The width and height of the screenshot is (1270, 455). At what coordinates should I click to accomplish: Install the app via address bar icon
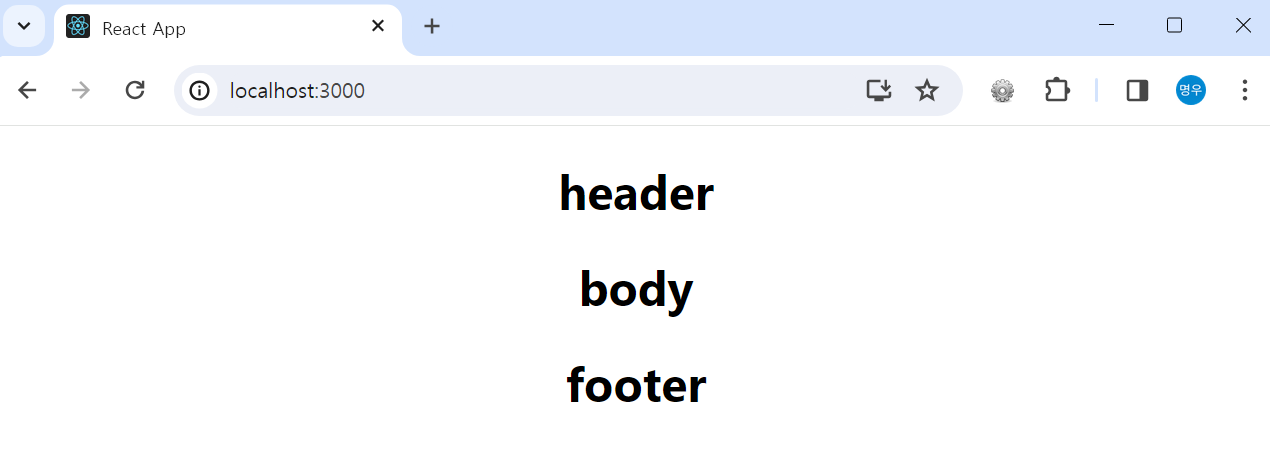click(x=878, y=91)
